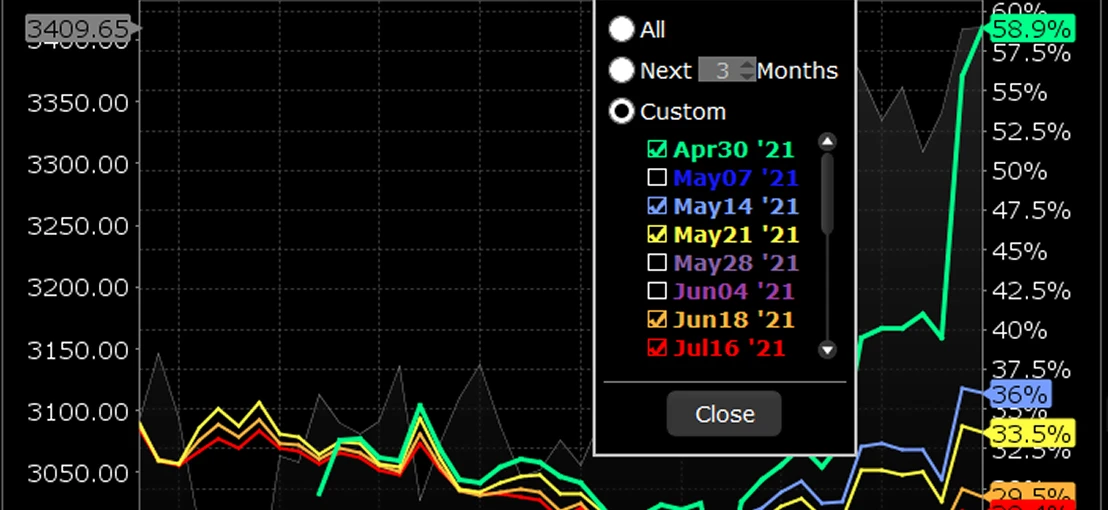Click the expiry list scroll up arrow
Image resolution: width=1108 pixels, height=510 pixels.
tap(827, 141)
